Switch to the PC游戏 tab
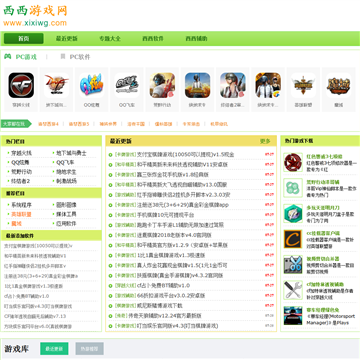Image resolution: width=360 pixels, height=360 pixels. 26,57
